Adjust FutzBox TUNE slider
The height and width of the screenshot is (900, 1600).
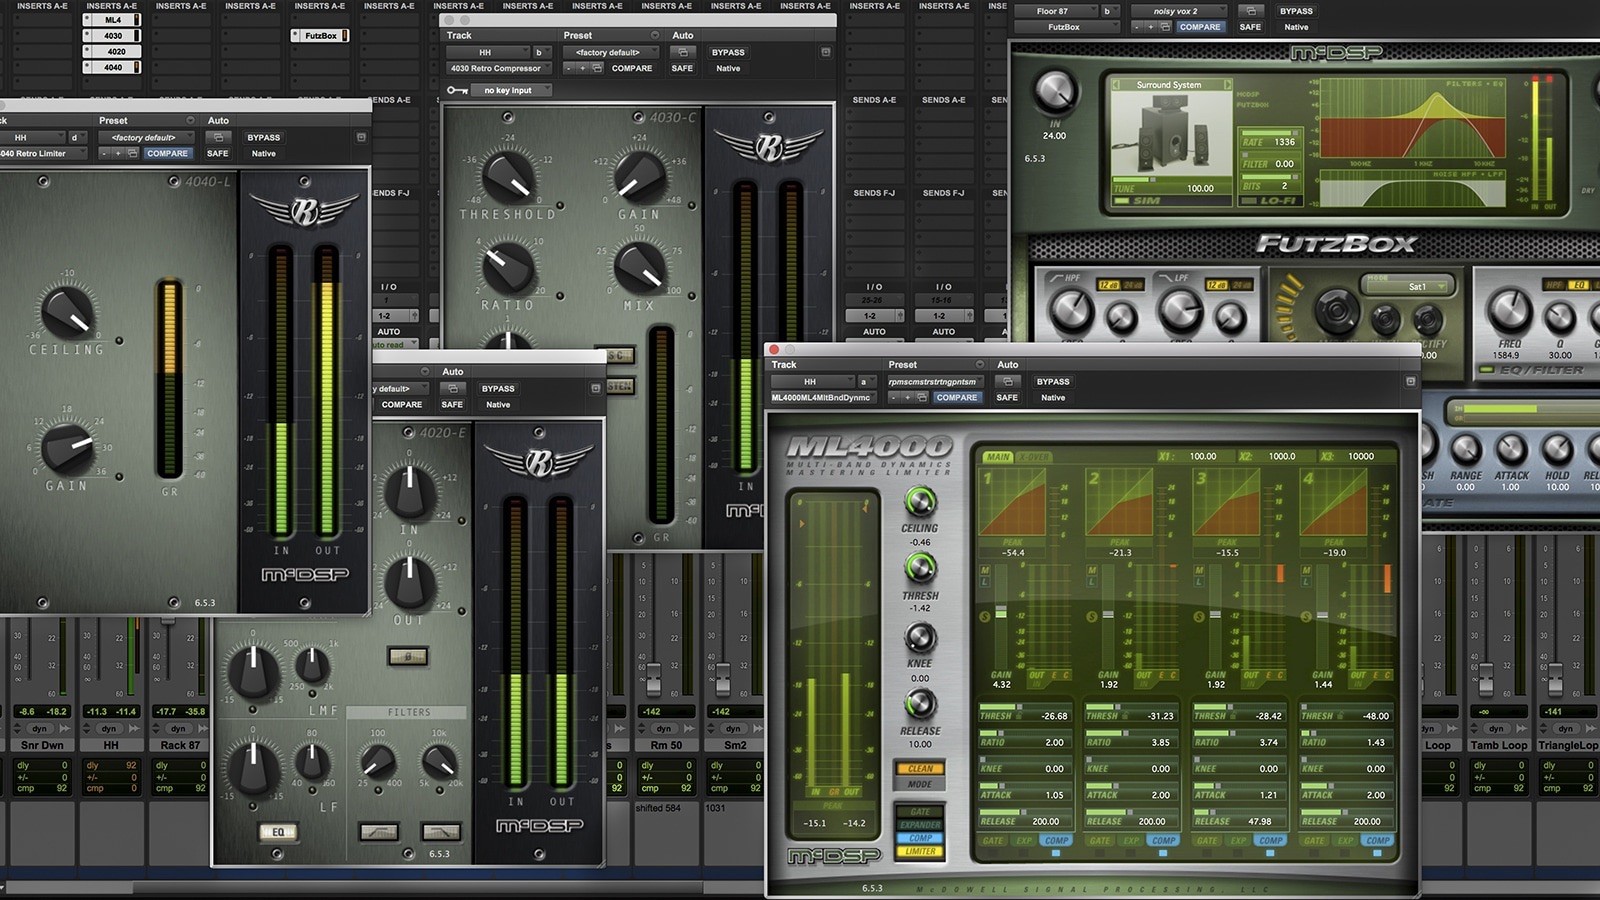(x=1169, y=180)
